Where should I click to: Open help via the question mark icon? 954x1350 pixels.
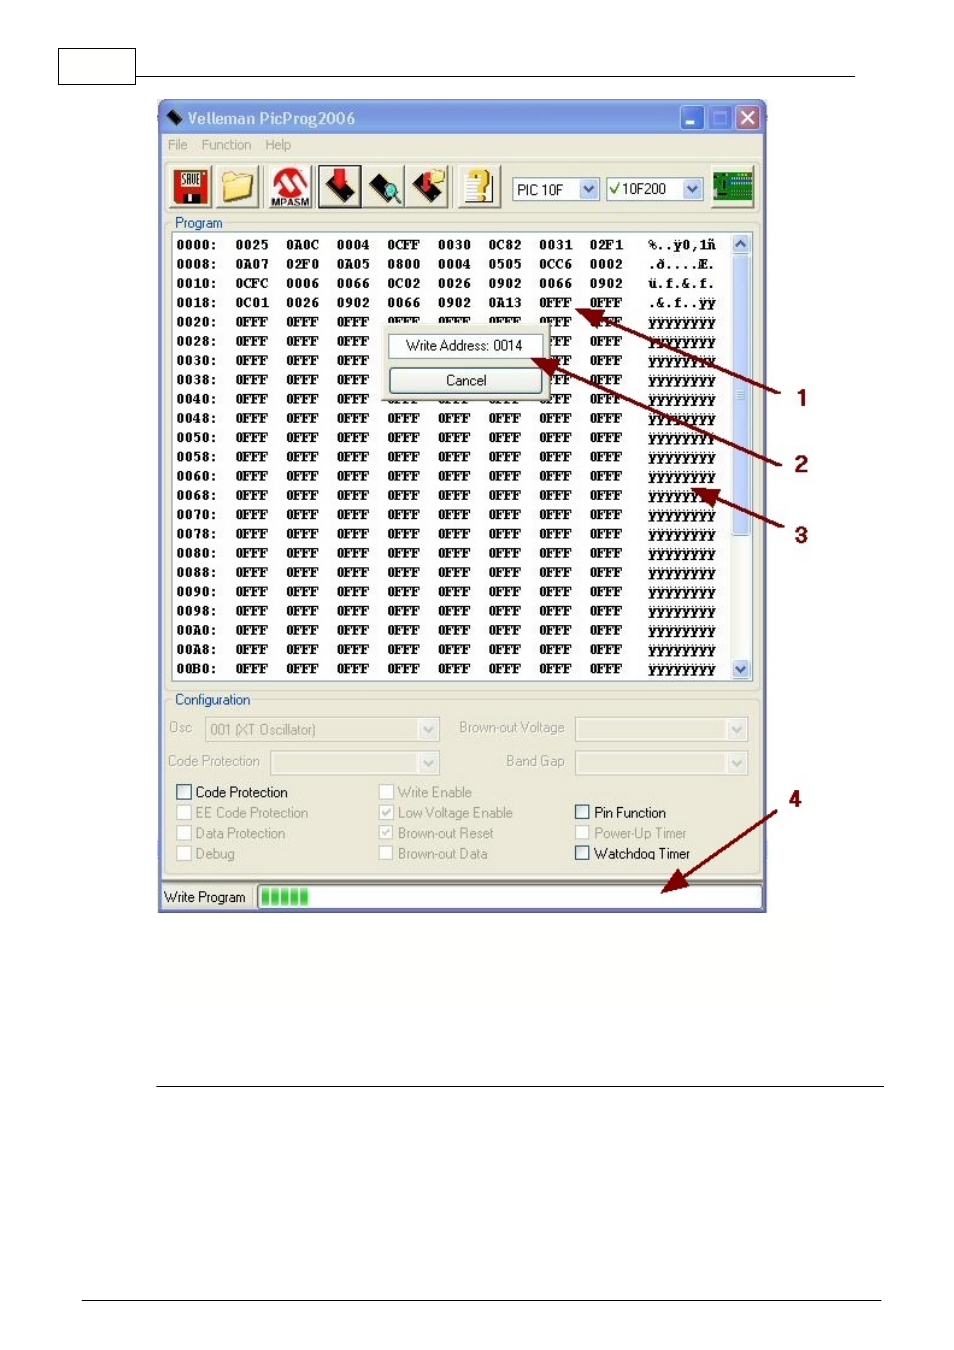pyautogui.click(x=479, y=187)
